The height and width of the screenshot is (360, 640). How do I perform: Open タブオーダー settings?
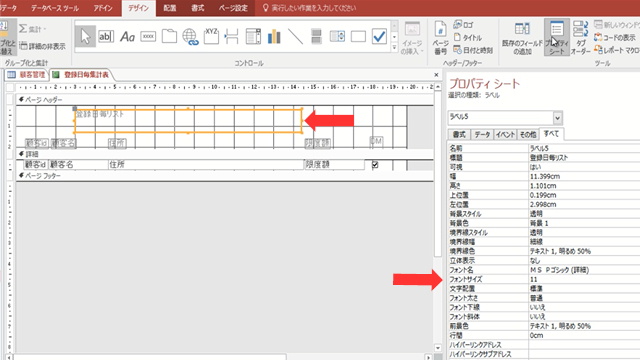coord(580,38)
